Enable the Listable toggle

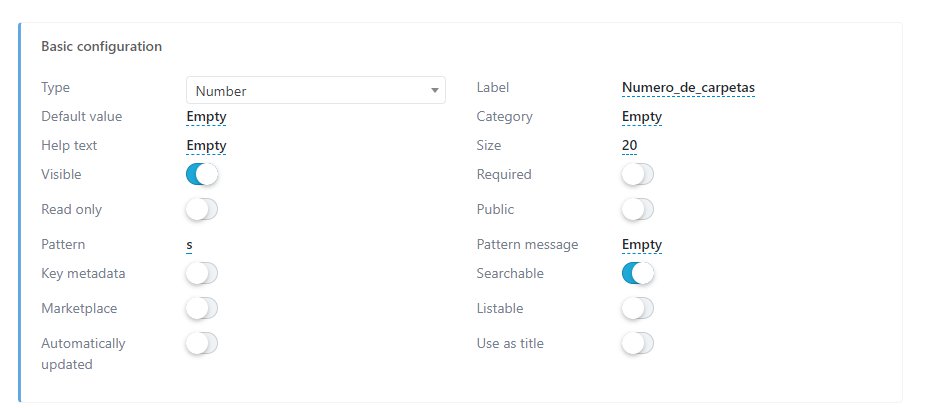[637, 309]
